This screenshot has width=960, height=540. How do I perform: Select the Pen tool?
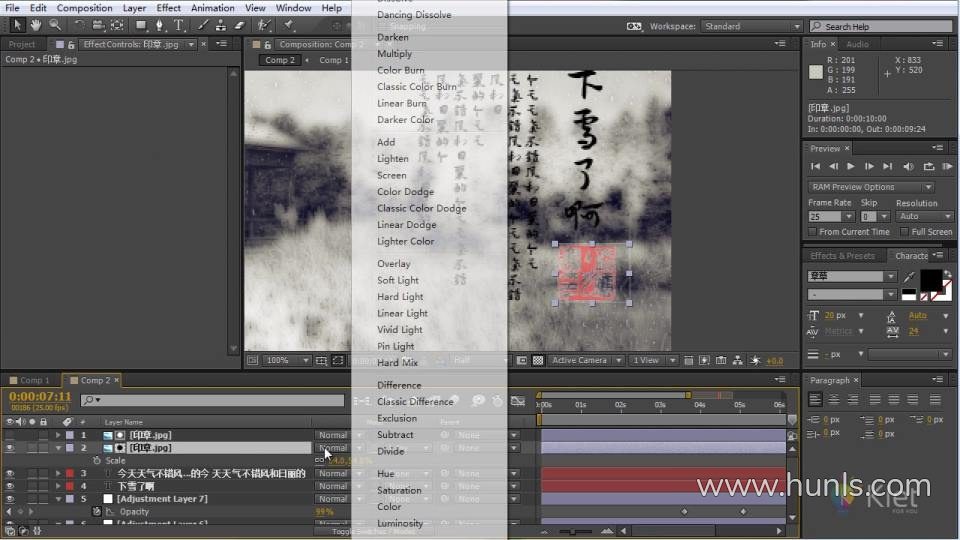coord(160,25)
